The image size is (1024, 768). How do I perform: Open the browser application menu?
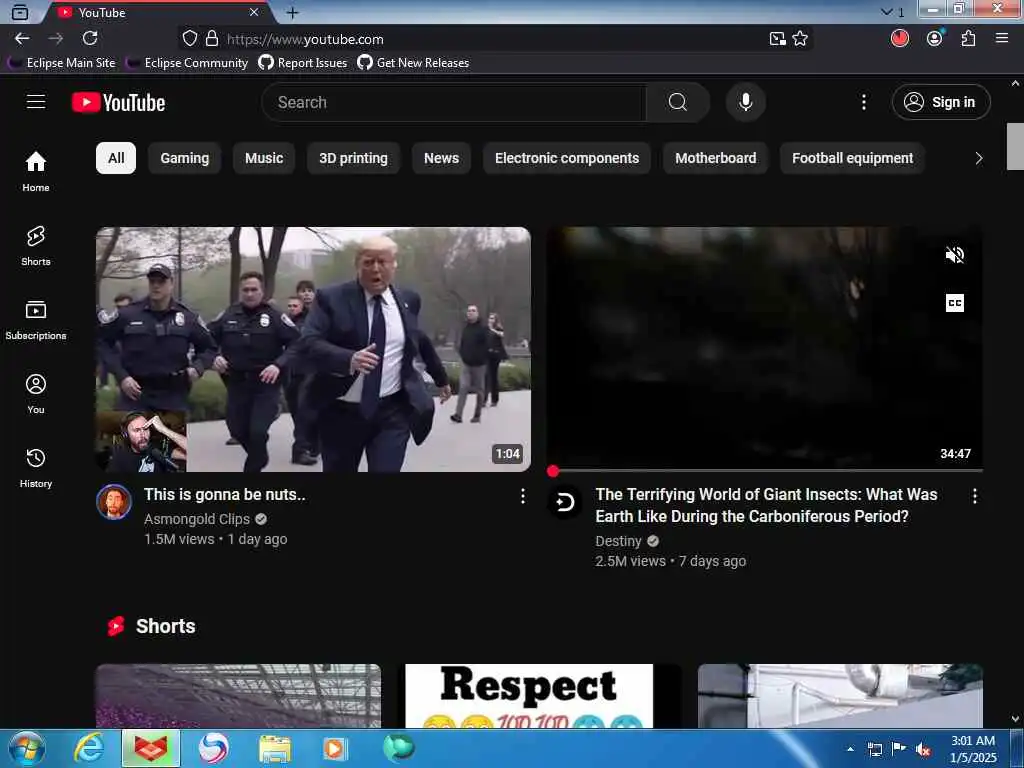coord(1002,39)
